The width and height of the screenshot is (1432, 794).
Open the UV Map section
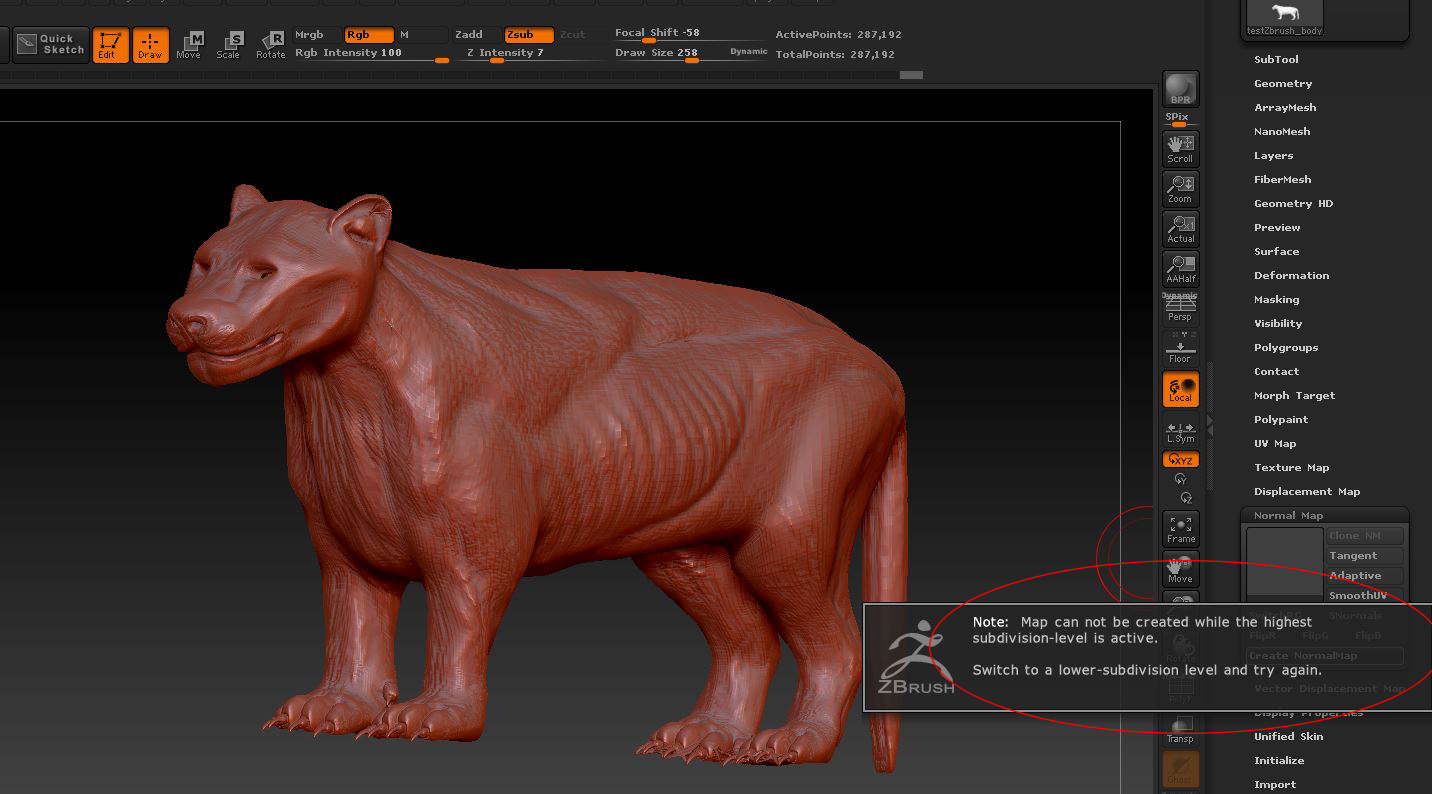click(1275, 444)
